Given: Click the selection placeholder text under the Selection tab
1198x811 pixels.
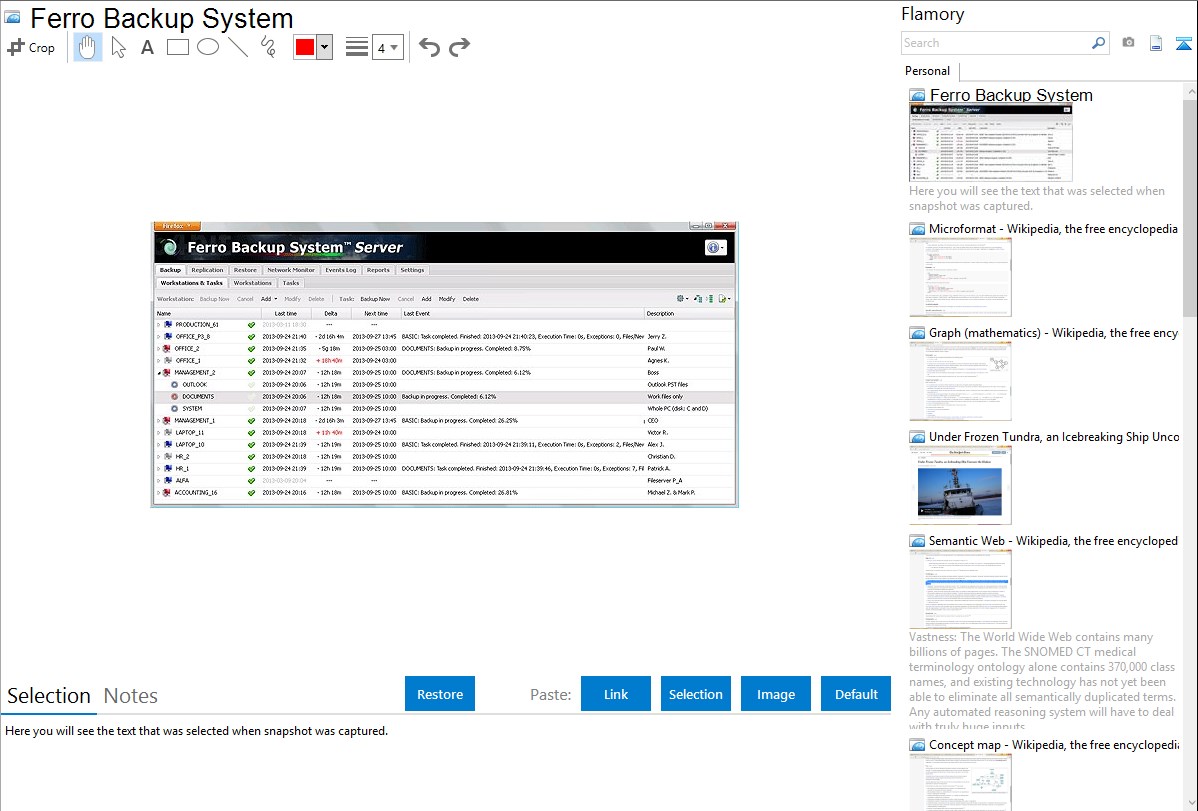Looking at the screenshot, I should (196, 731).
